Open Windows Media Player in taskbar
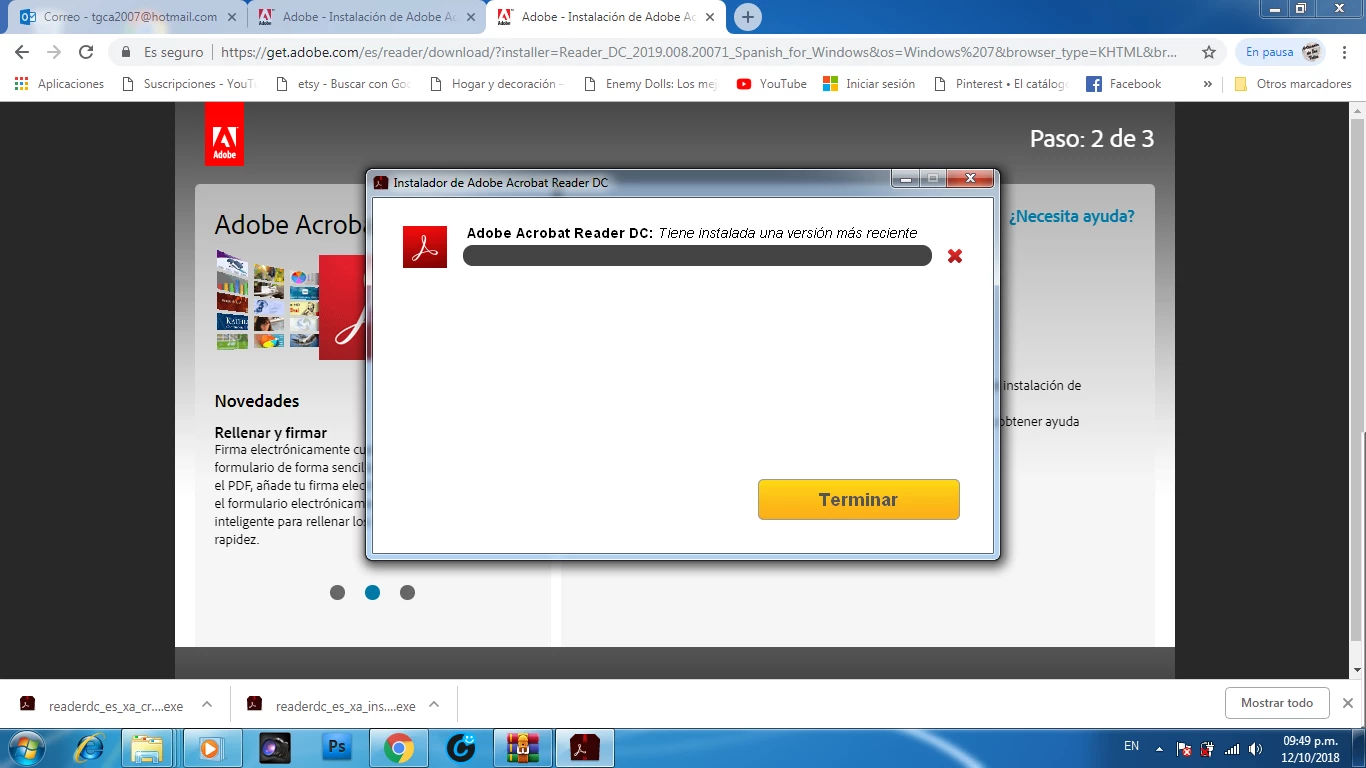The image size is (1366, 768). click(x=211, y=748)
